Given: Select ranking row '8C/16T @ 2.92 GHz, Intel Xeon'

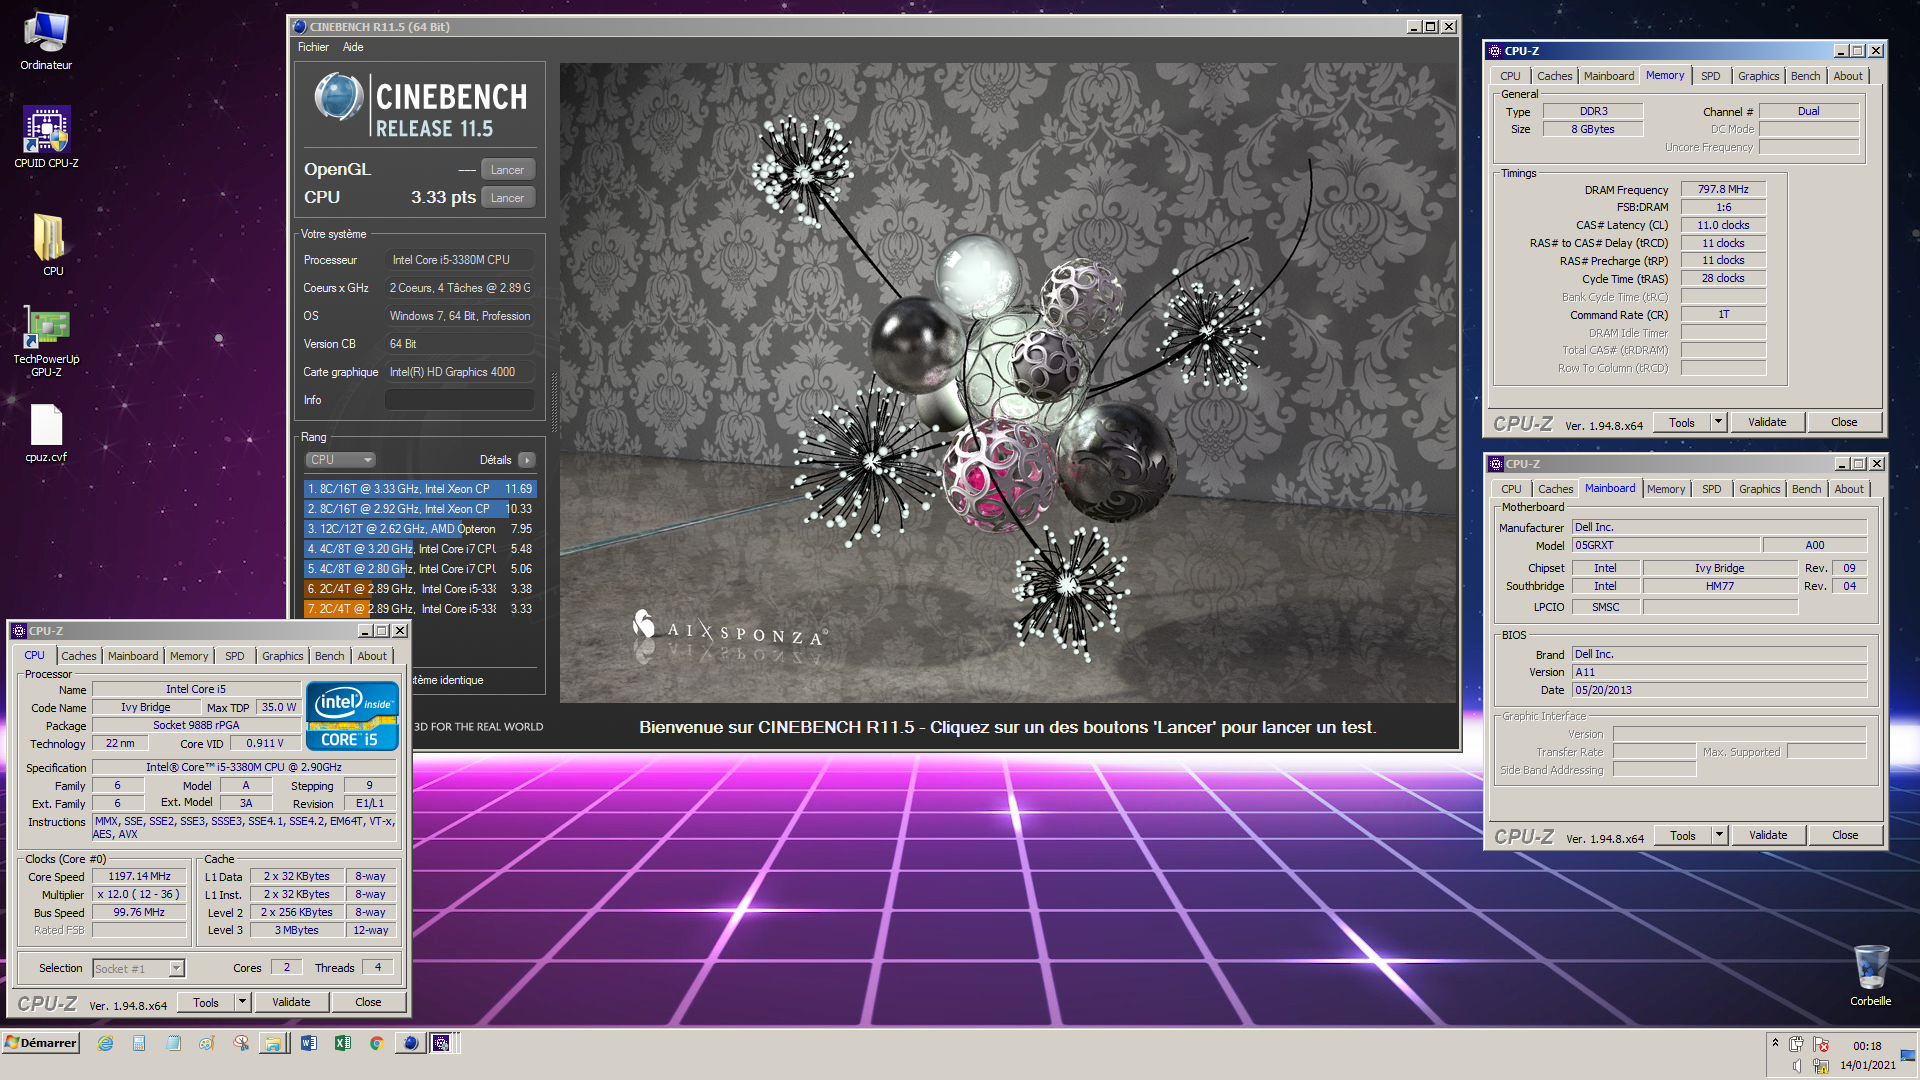Looking at the screenshot, I should point(420,509).
